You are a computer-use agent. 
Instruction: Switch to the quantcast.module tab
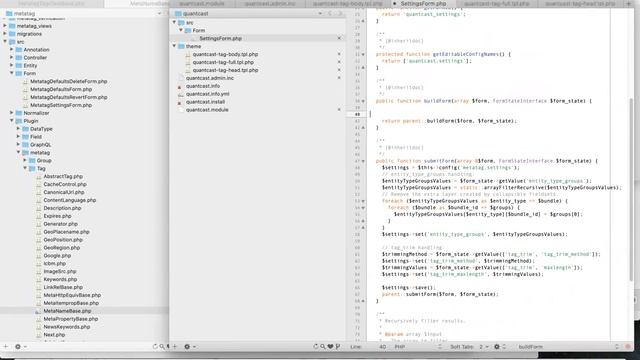pos(202,3)
